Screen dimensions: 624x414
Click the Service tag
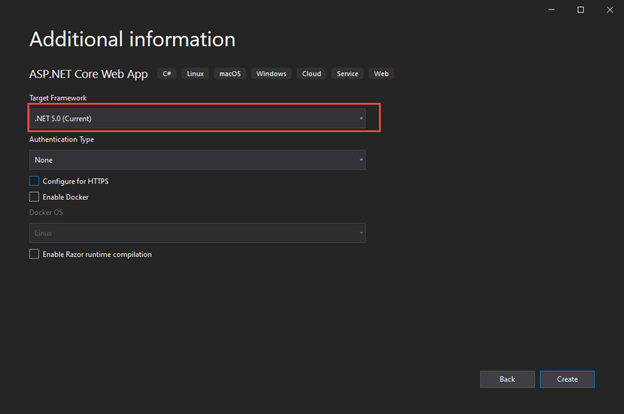[x=347, y=74]
